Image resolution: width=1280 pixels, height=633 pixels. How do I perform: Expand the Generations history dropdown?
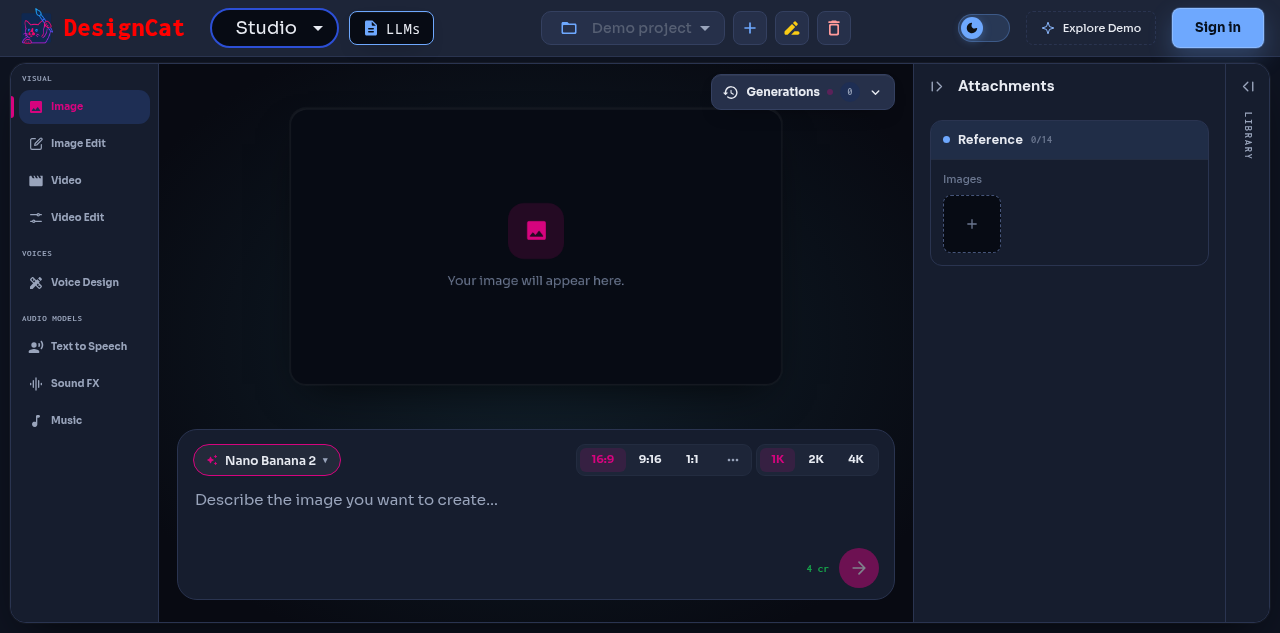803,92
